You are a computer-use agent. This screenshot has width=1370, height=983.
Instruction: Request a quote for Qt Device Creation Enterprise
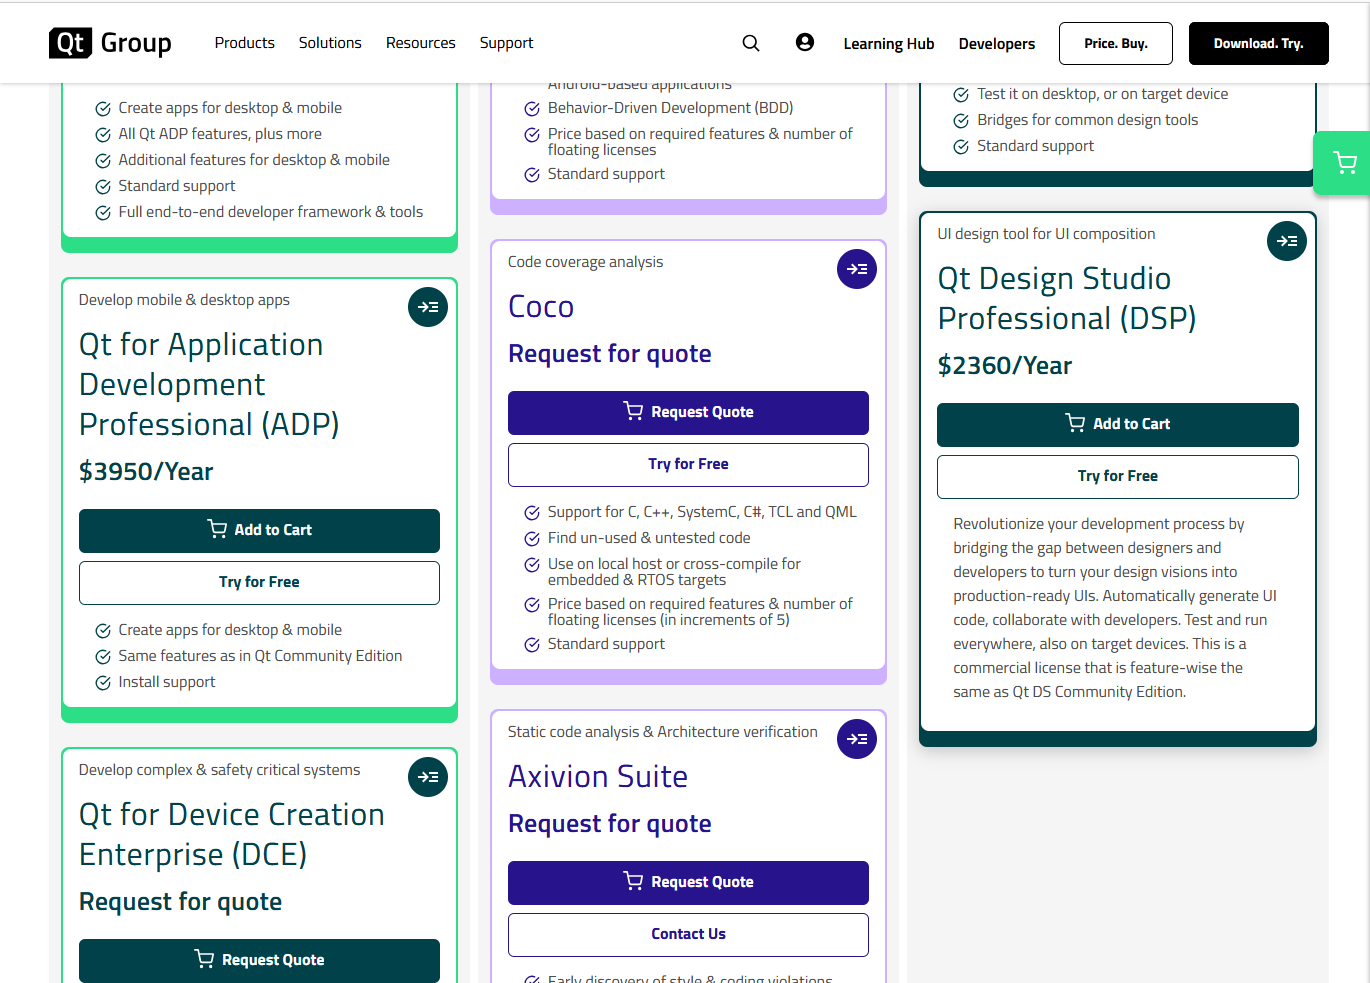coord(260,960)
